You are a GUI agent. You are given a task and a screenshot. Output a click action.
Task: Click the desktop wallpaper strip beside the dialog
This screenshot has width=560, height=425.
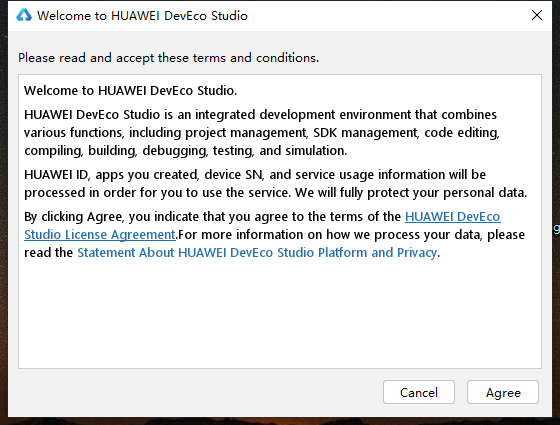[4, 214]
